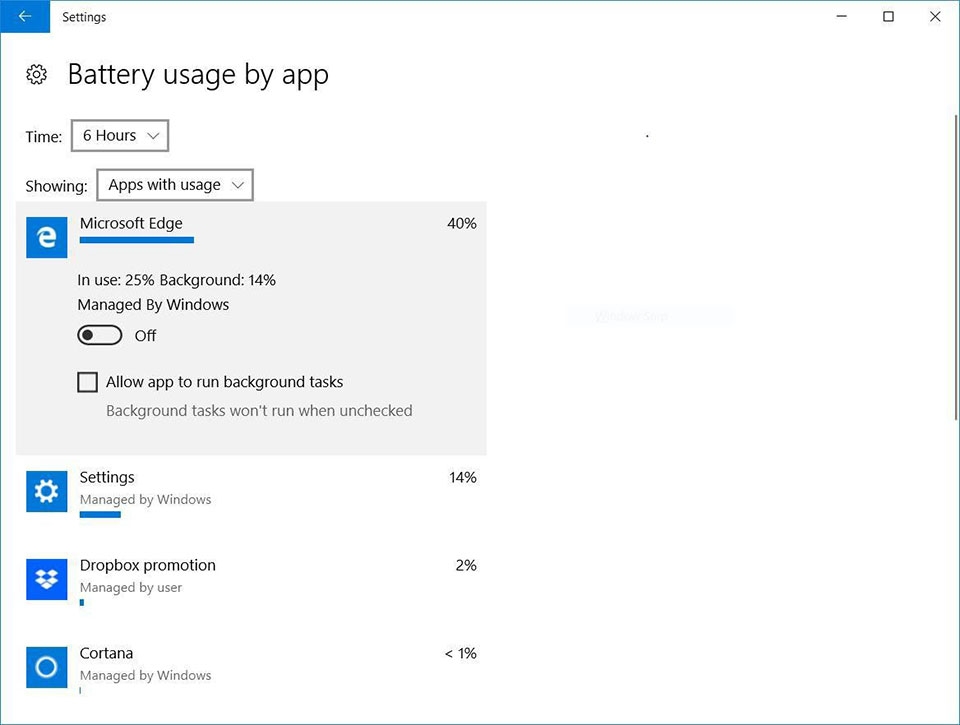The height and width of the screenshot is (725, 960).
Task: Click the 14% value for Settings
Action: (x=463, y=478)
